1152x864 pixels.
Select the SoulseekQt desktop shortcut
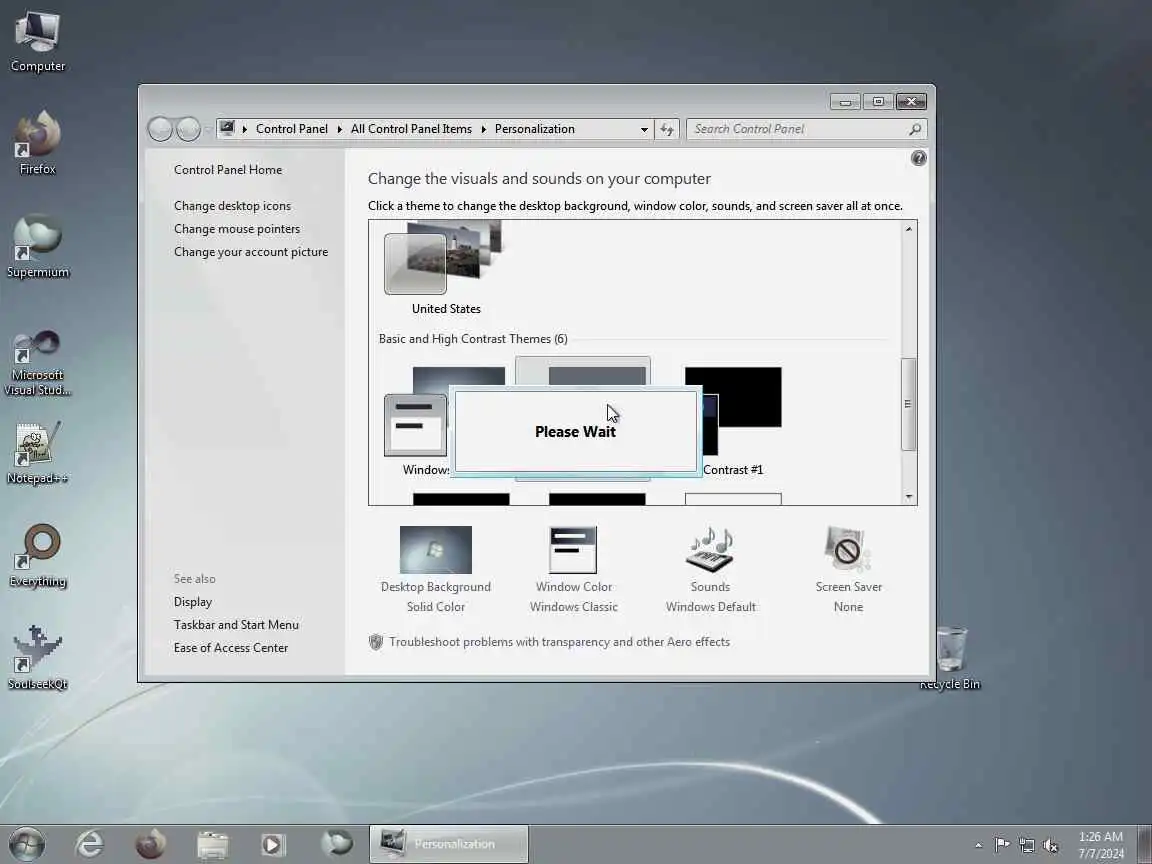tap(37, 658)
